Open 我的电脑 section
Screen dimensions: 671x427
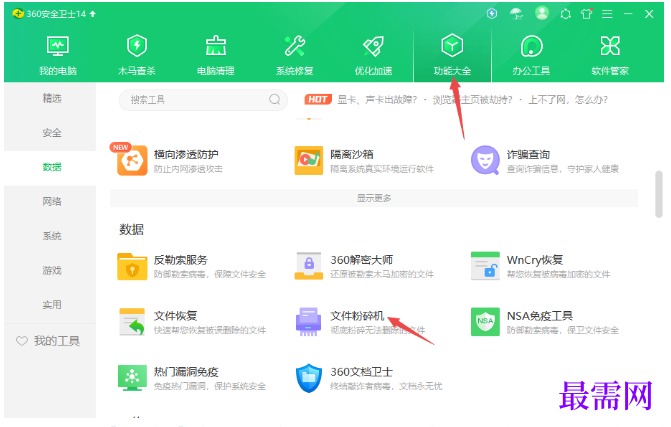tap(58, 56)
